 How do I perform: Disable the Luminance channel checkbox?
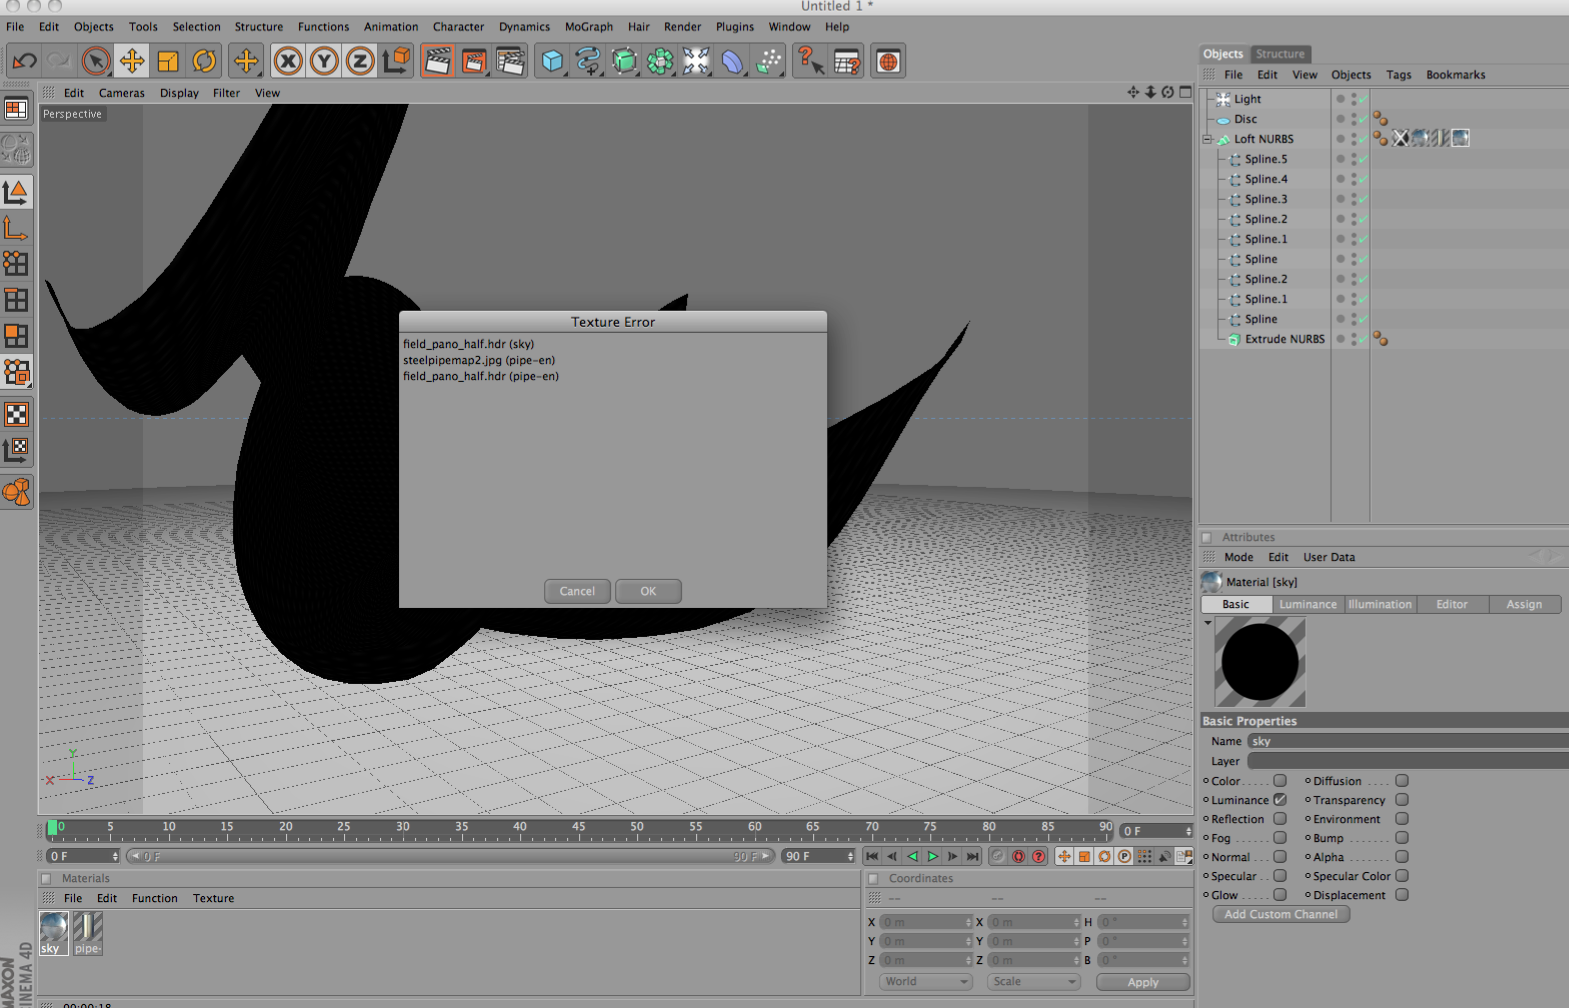point(1280,800)
